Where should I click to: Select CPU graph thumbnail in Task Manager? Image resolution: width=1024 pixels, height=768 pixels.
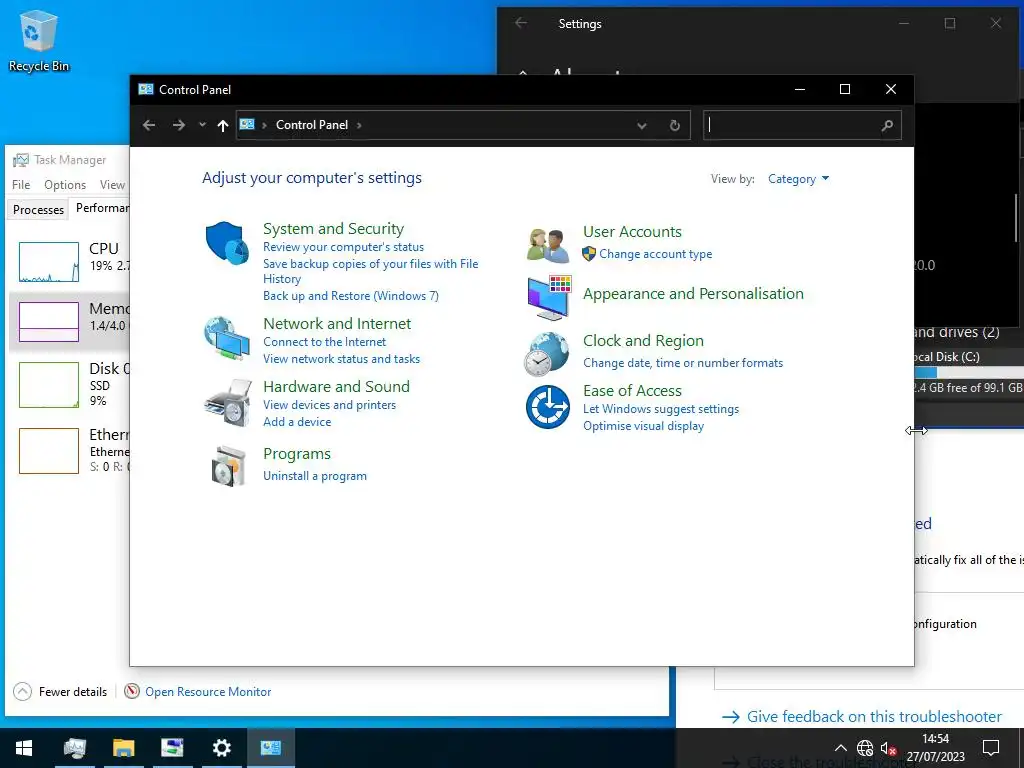point(49,262)
